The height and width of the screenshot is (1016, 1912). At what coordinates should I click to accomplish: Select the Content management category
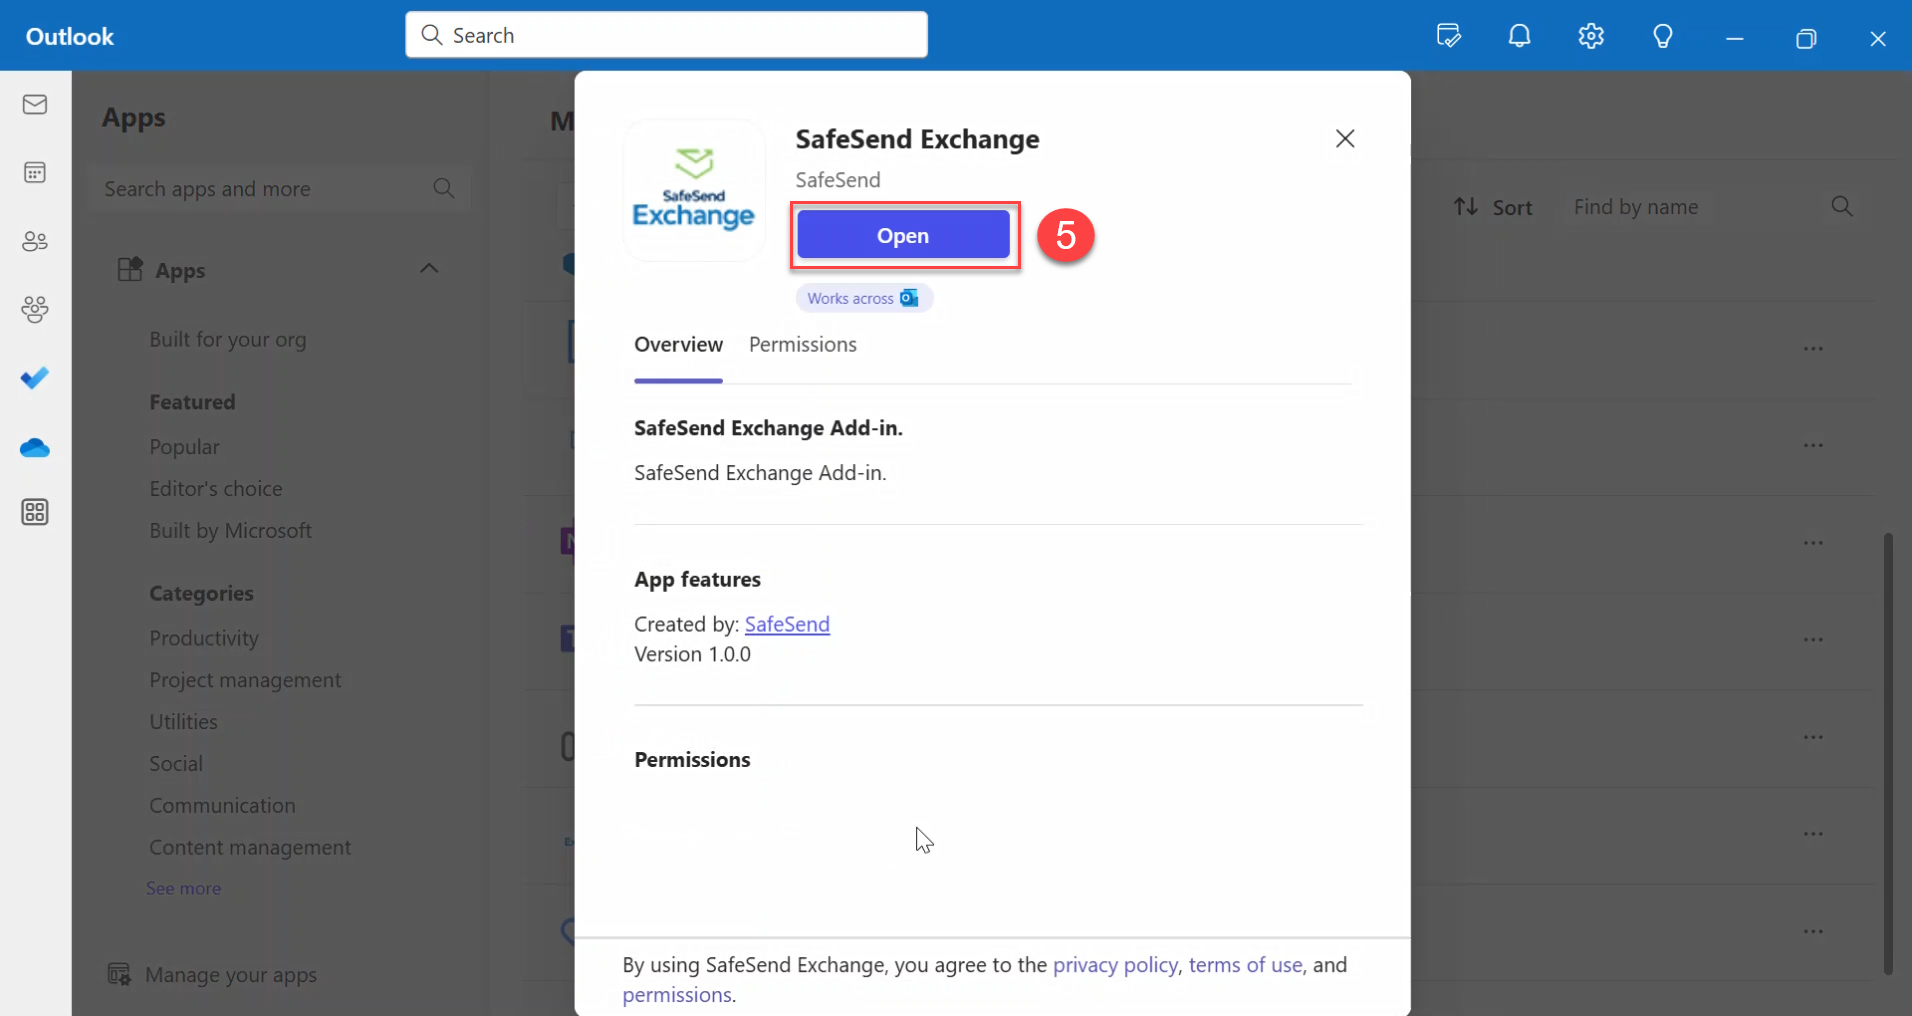point(250,848)
